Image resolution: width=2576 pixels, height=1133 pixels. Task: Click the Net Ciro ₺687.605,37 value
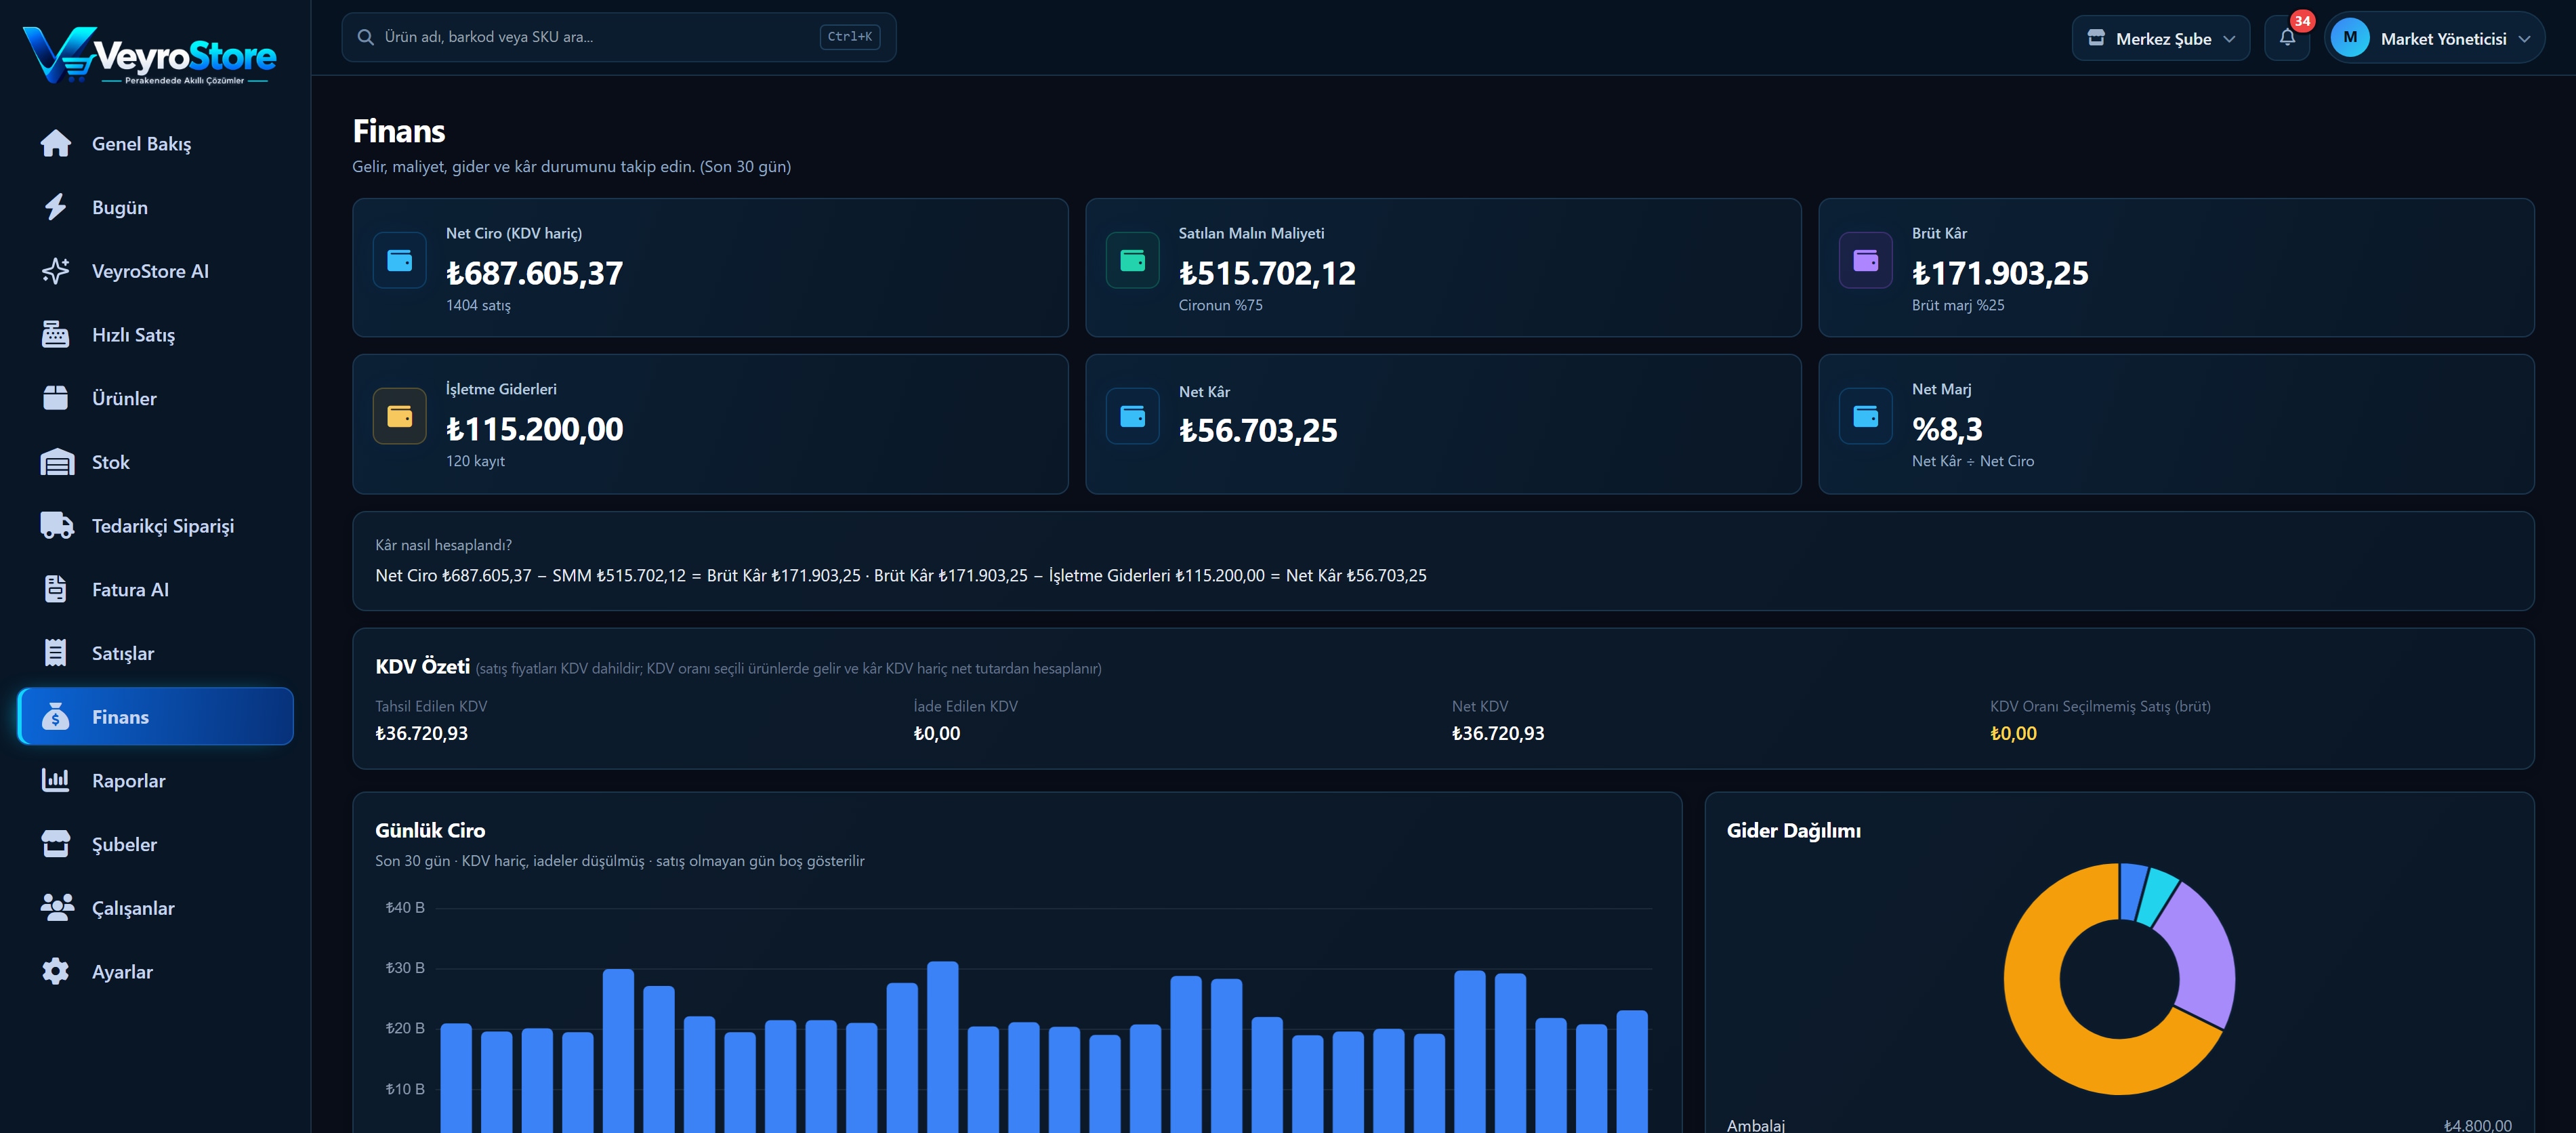(534, 273)
